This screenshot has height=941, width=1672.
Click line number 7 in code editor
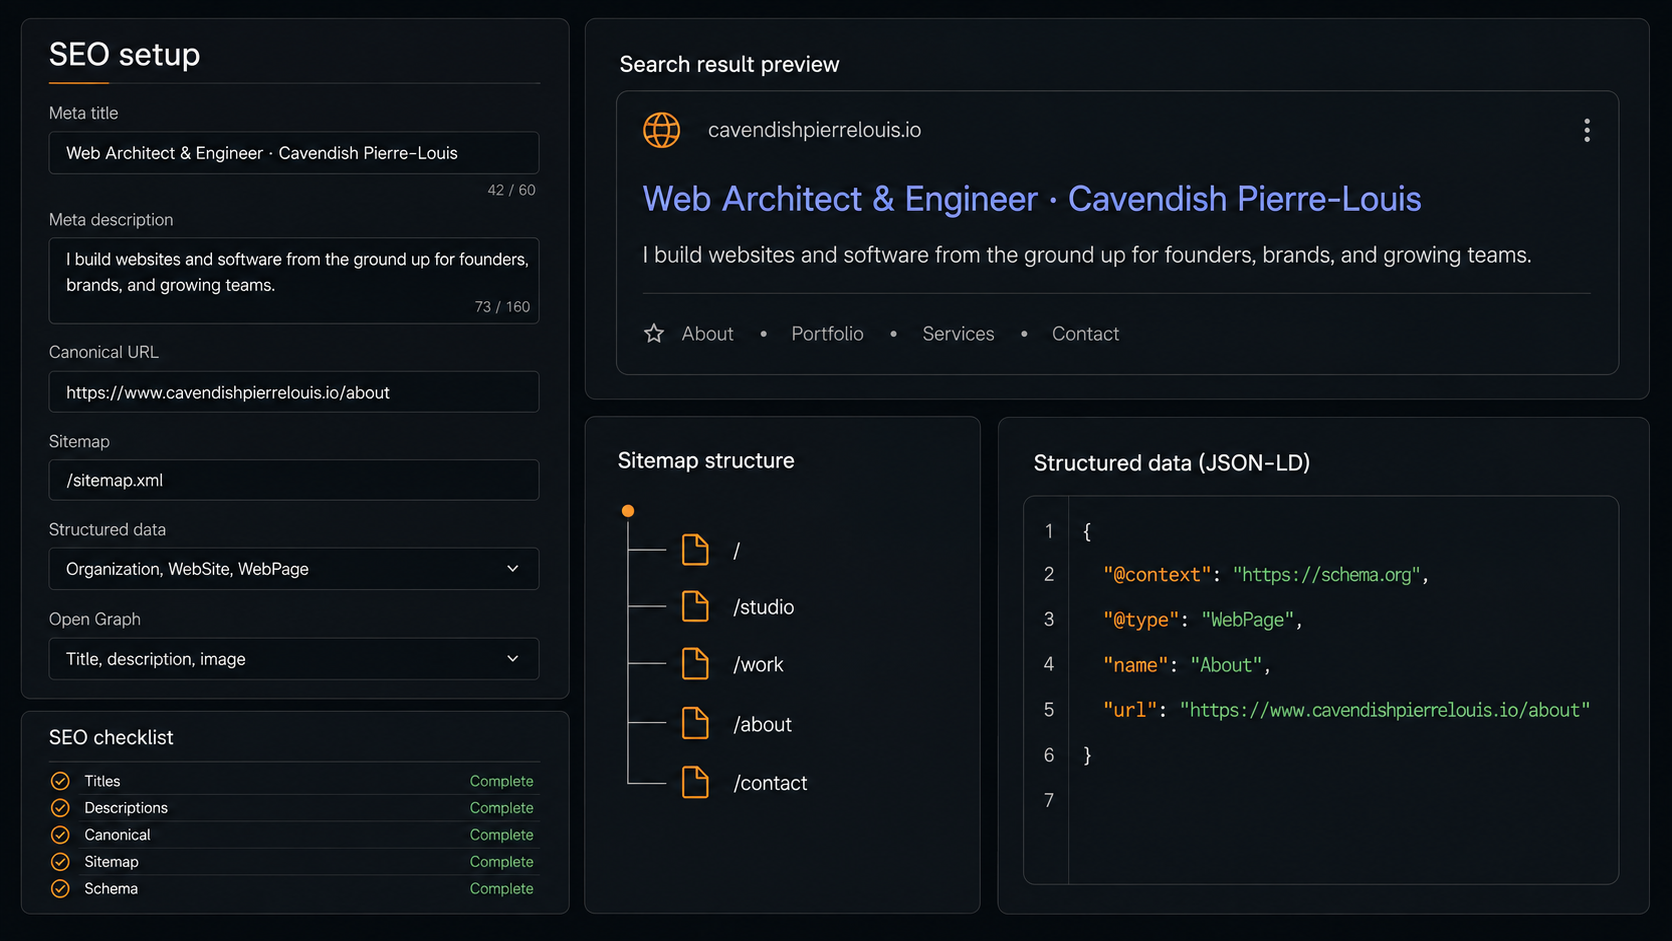point(1048,800)
